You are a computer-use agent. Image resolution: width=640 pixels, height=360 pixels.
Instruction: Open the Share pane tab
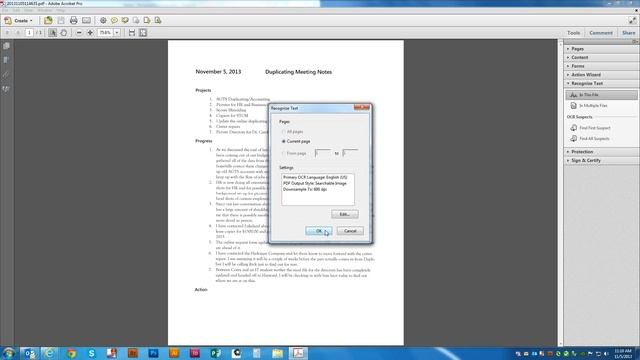tap(629, 33)
